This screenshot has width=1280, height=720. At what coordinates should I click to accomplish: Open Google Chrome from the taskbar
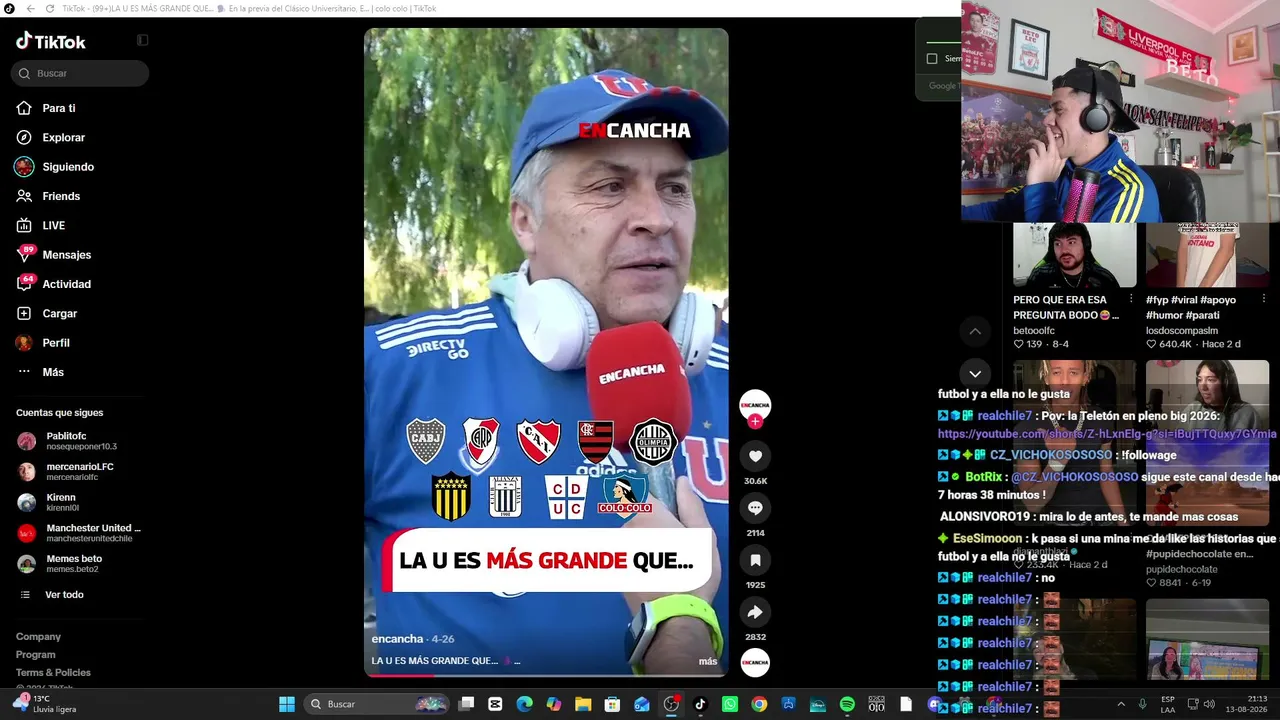(x=759, y=704)
